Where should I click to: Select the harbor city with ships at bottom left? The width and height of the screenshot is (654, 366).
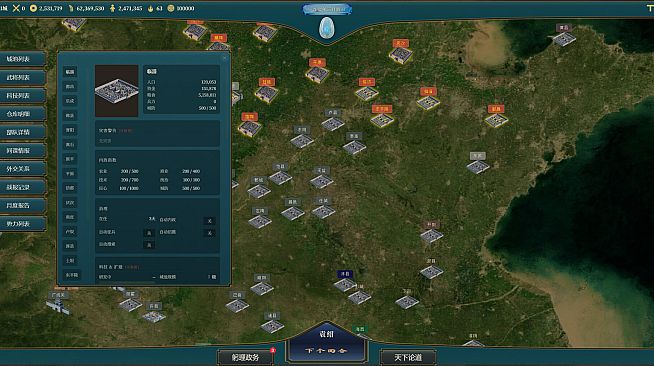(58, 303)
